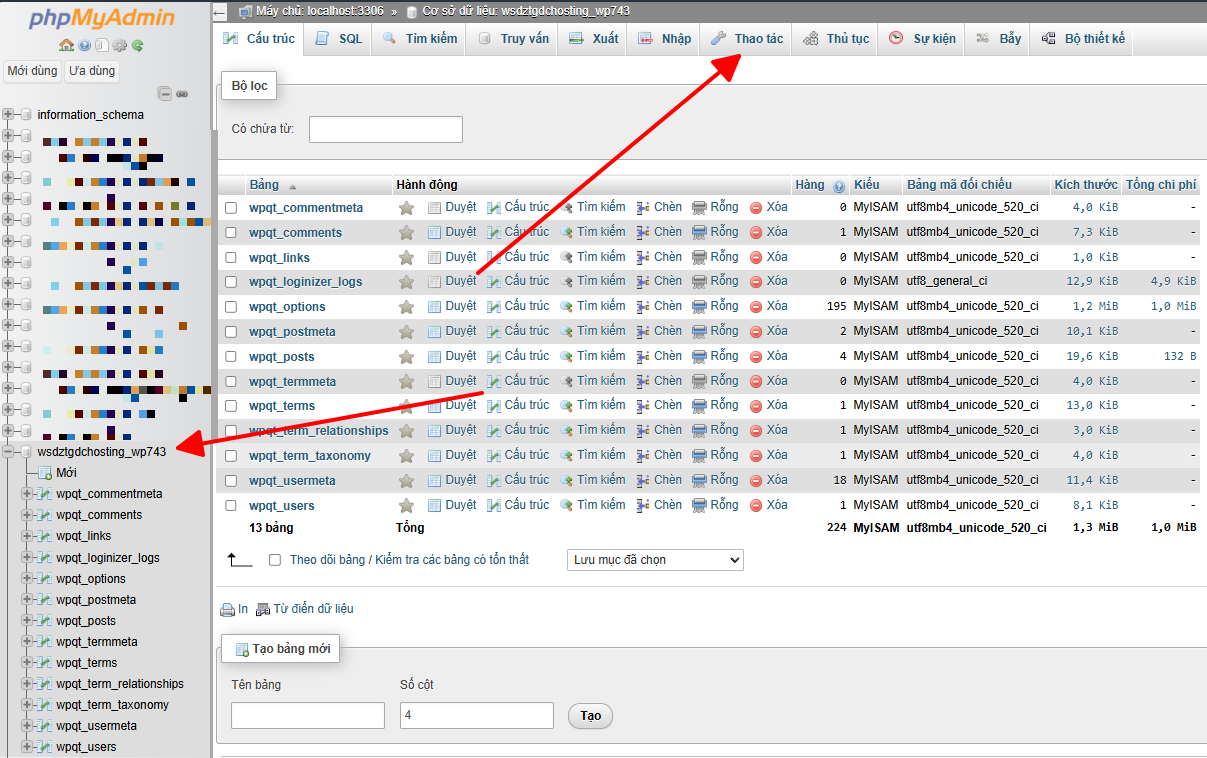Expand the information_schema database node
Viewport: 1207px width, 758px height.
[9, 115]
